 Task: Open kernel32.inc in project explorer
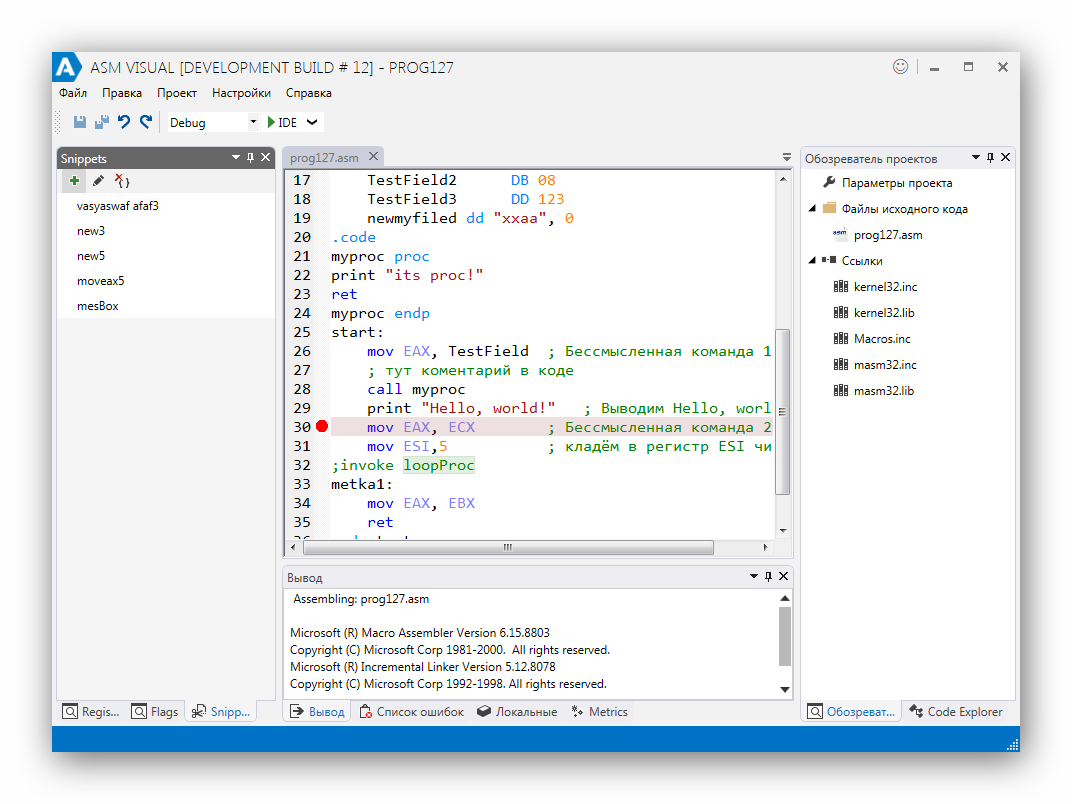pyautogui.click(x=885, y=287)
